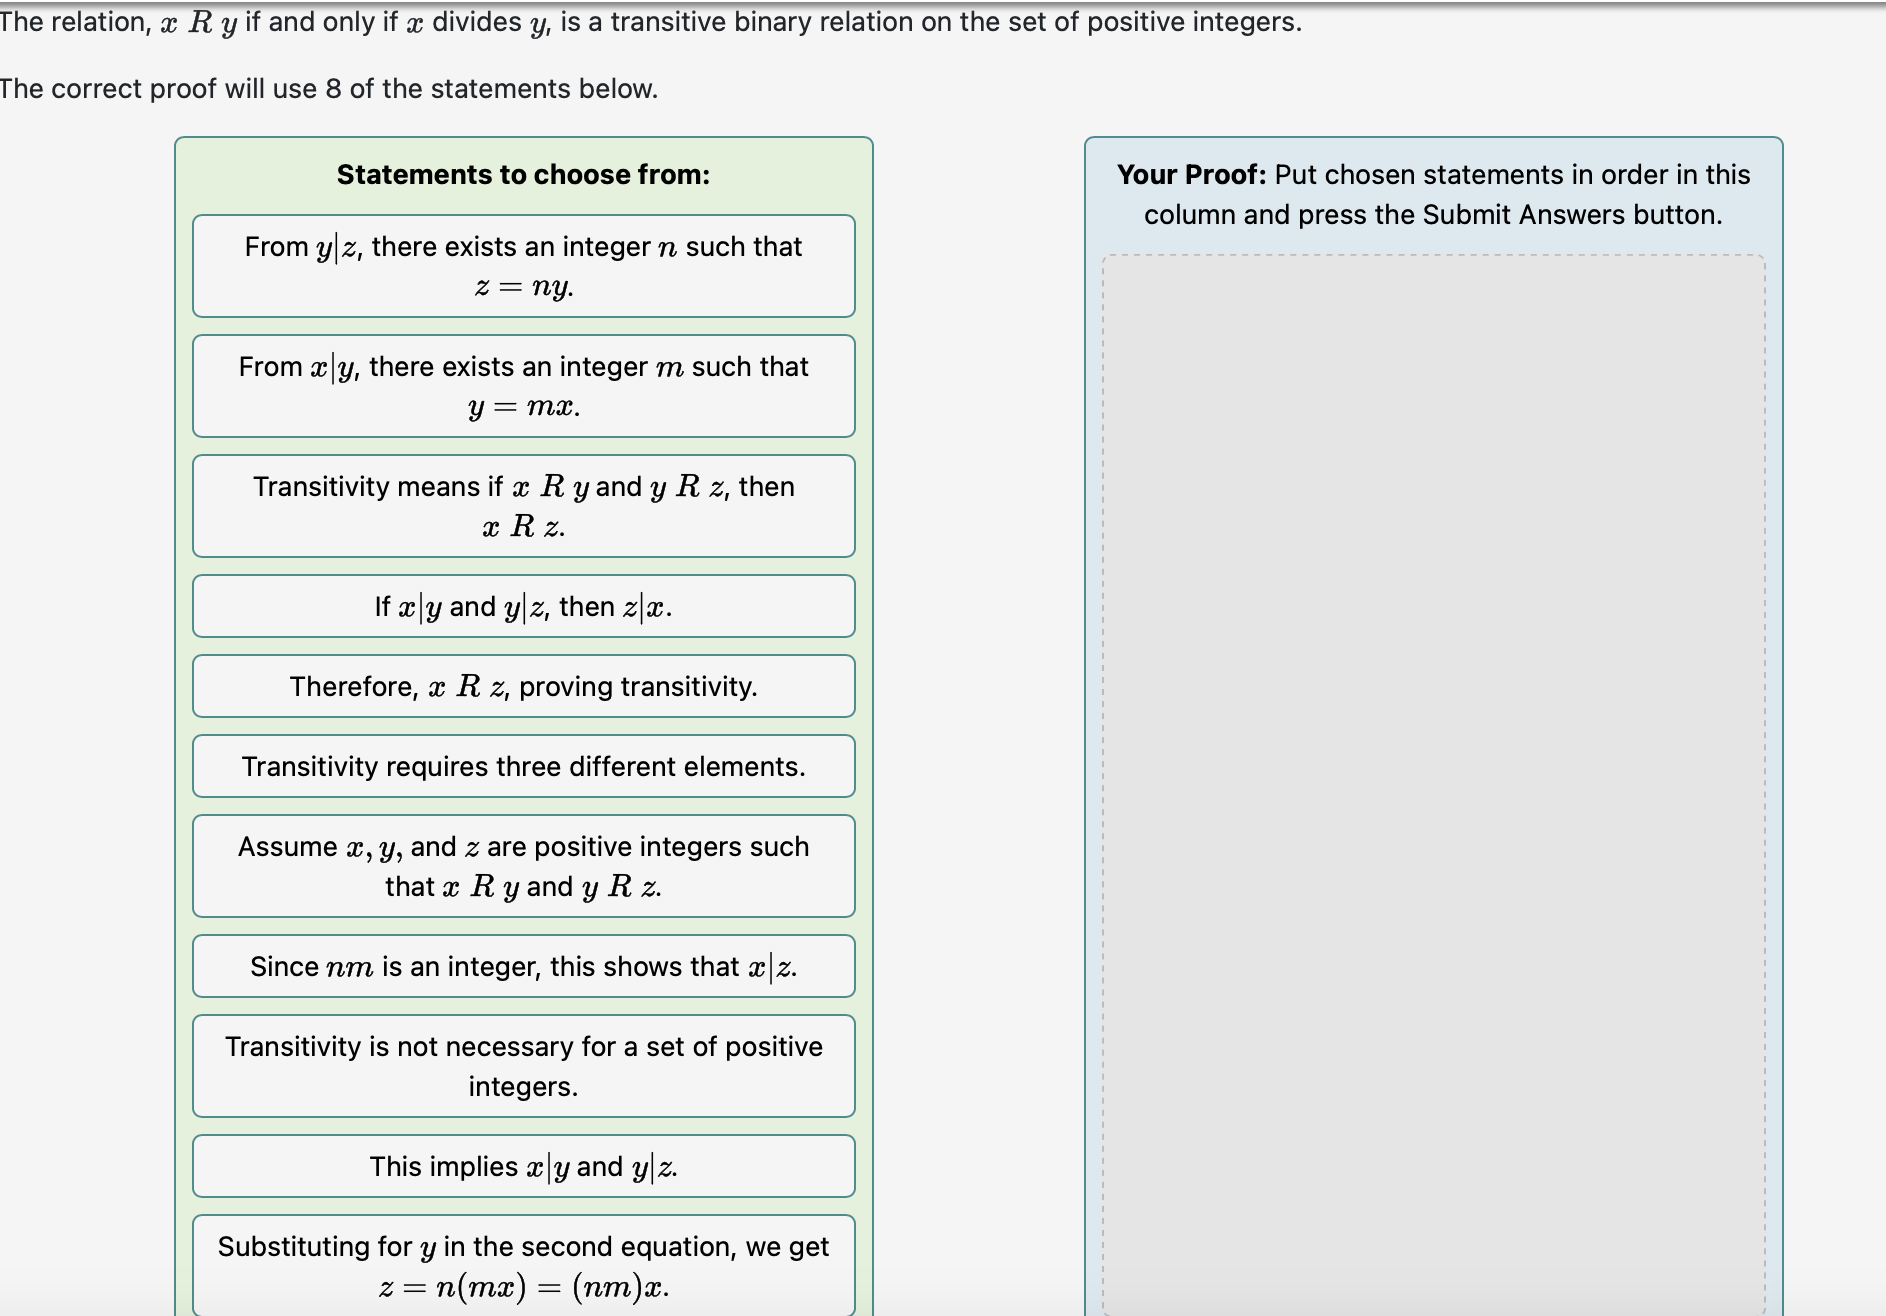
Task: Choose the 'Therefore, x R z' conclusion statement
Action: pos(523,686)
